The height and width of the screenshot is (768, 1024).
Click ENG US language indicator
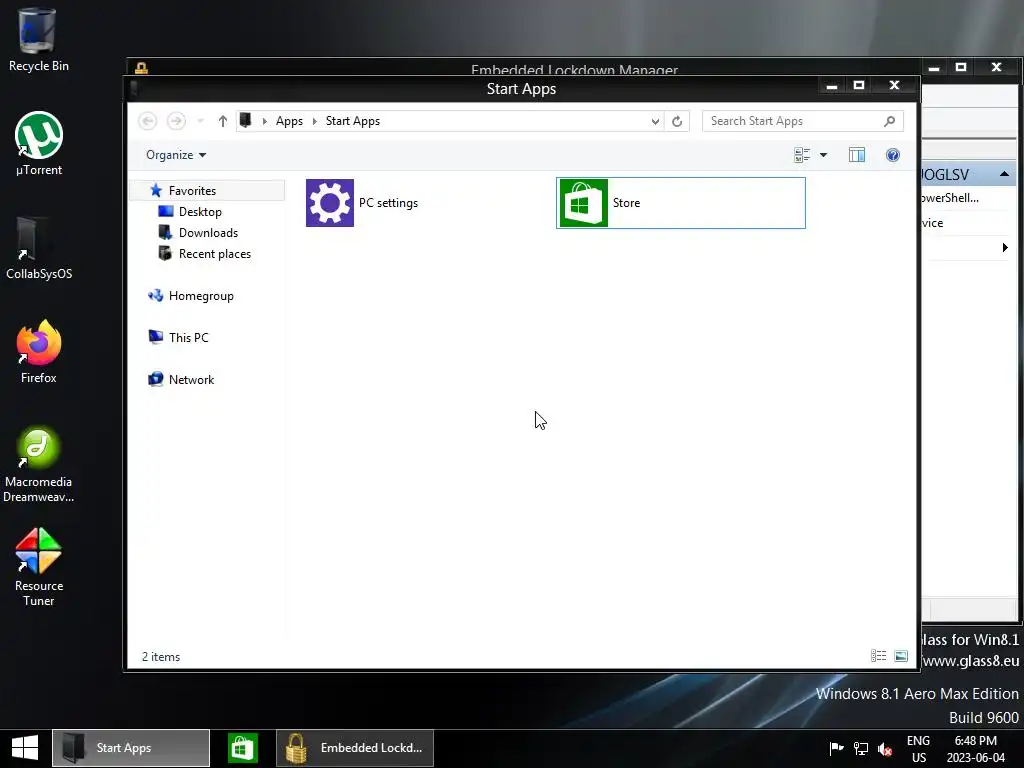918,749
